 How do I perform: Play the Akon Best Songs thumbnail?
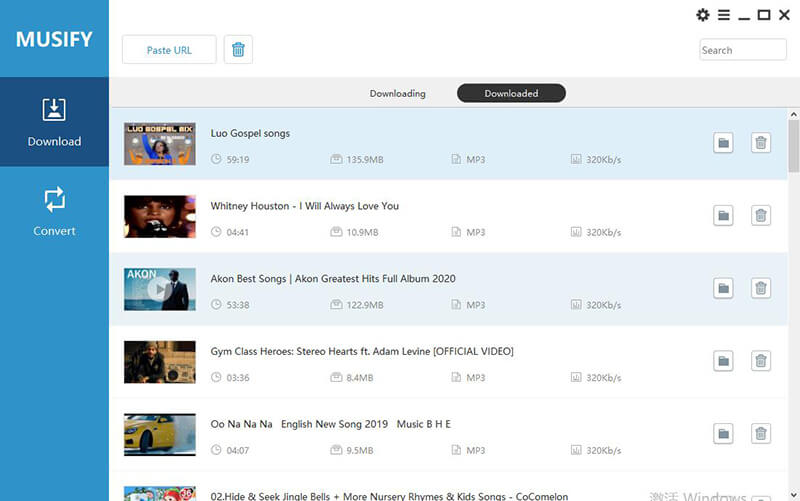[160, 289]
